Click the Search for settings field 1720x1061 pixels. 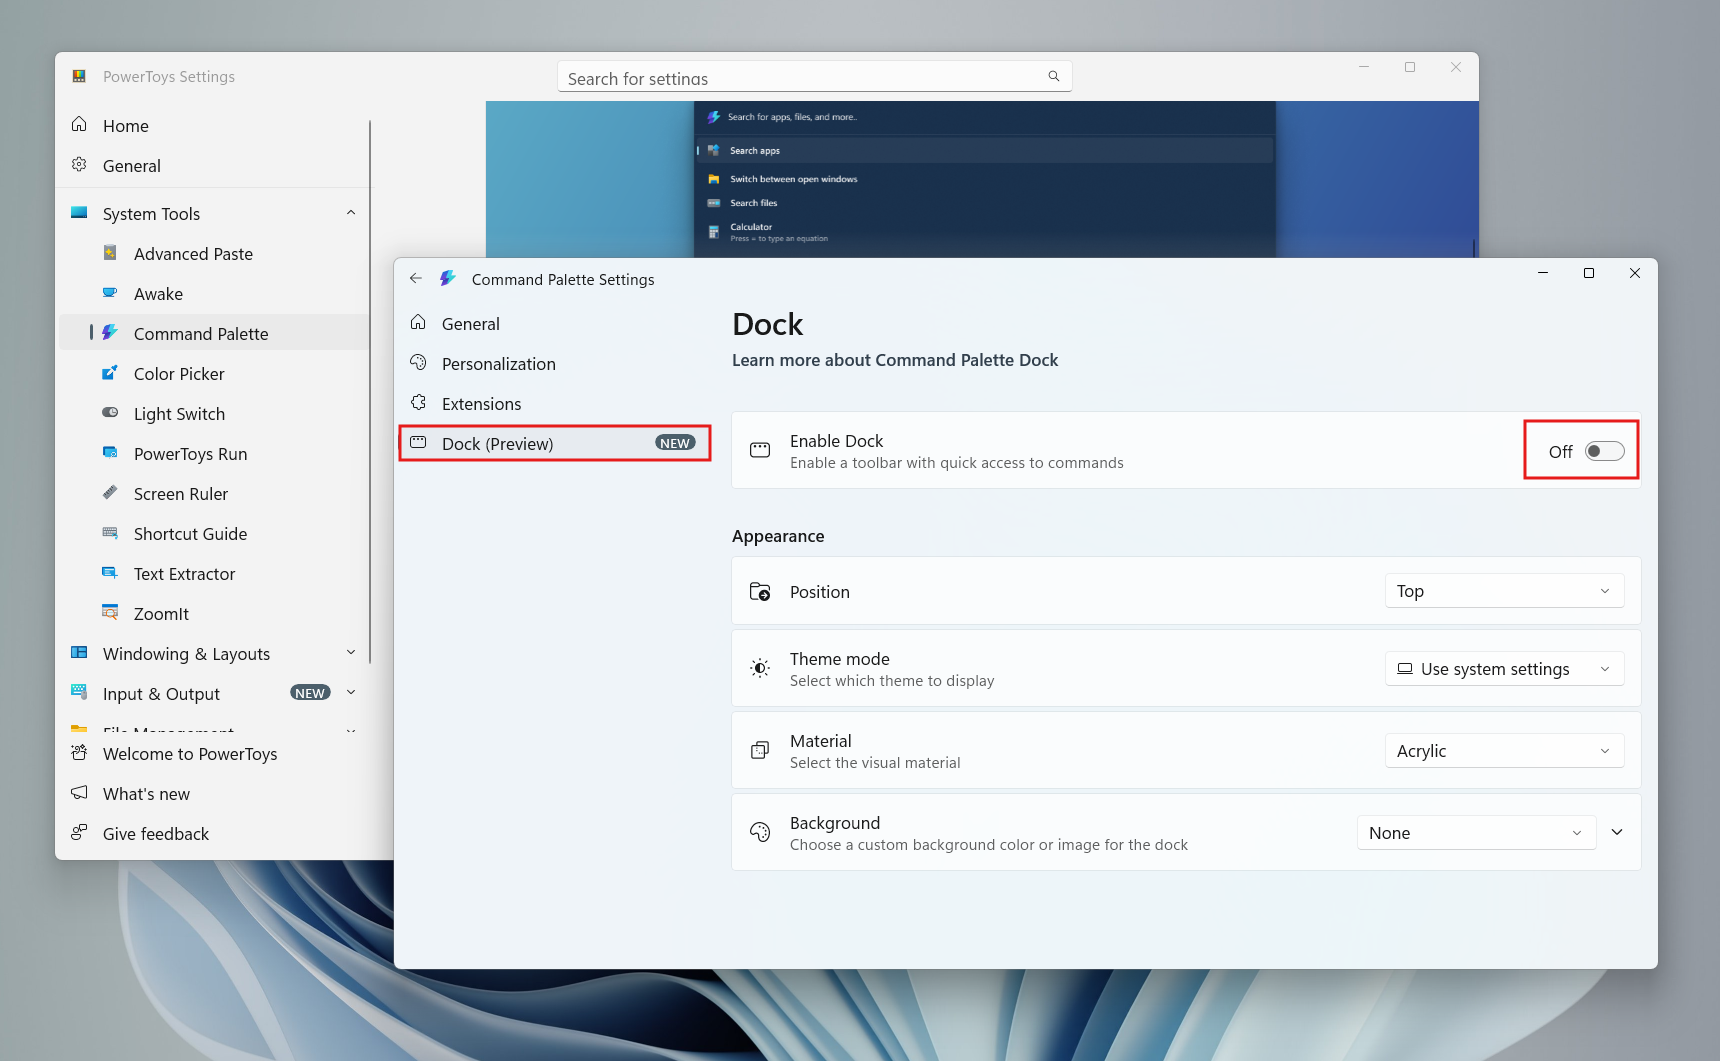(813, 77)
